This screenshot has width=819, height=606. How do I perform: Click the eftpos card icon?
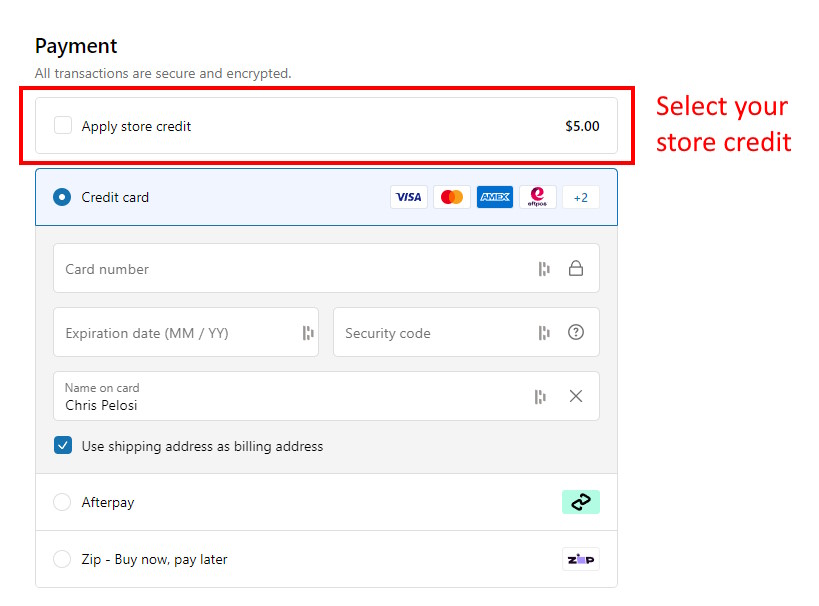point(538,197)
